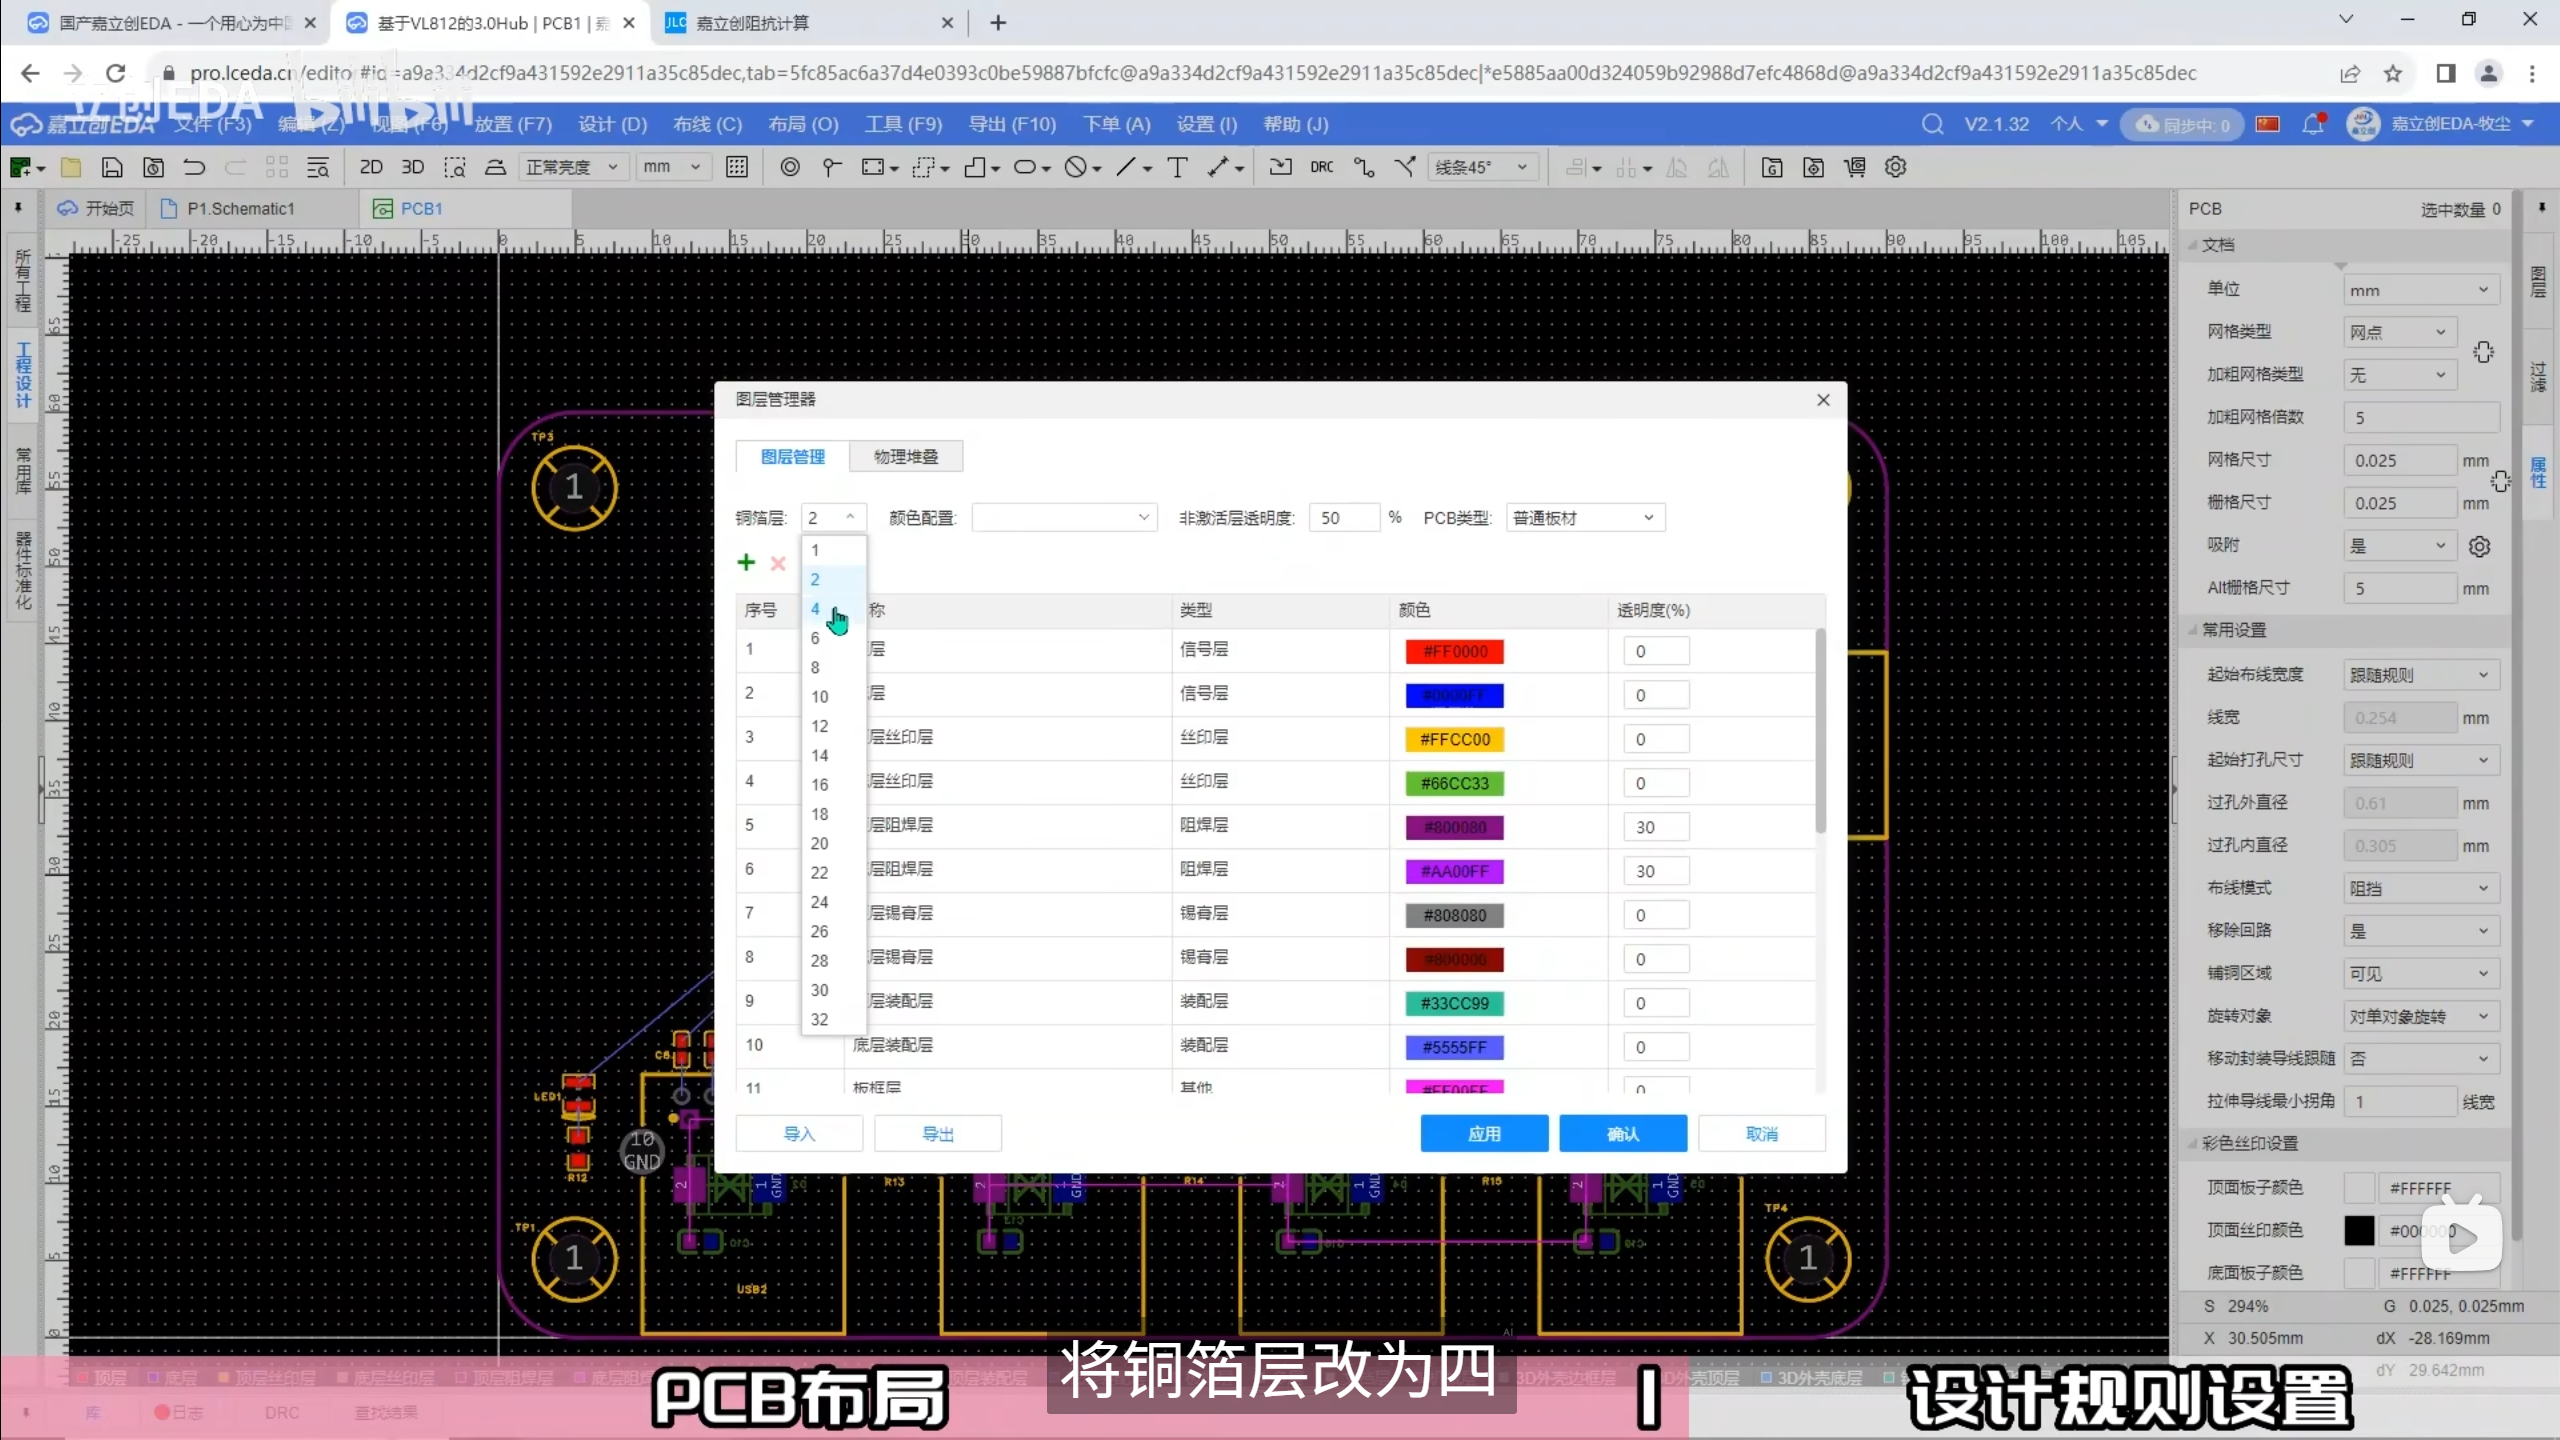Select 4 in copper layer dropdown list
The image size is (2560, 1440).
tap(815, 609)
